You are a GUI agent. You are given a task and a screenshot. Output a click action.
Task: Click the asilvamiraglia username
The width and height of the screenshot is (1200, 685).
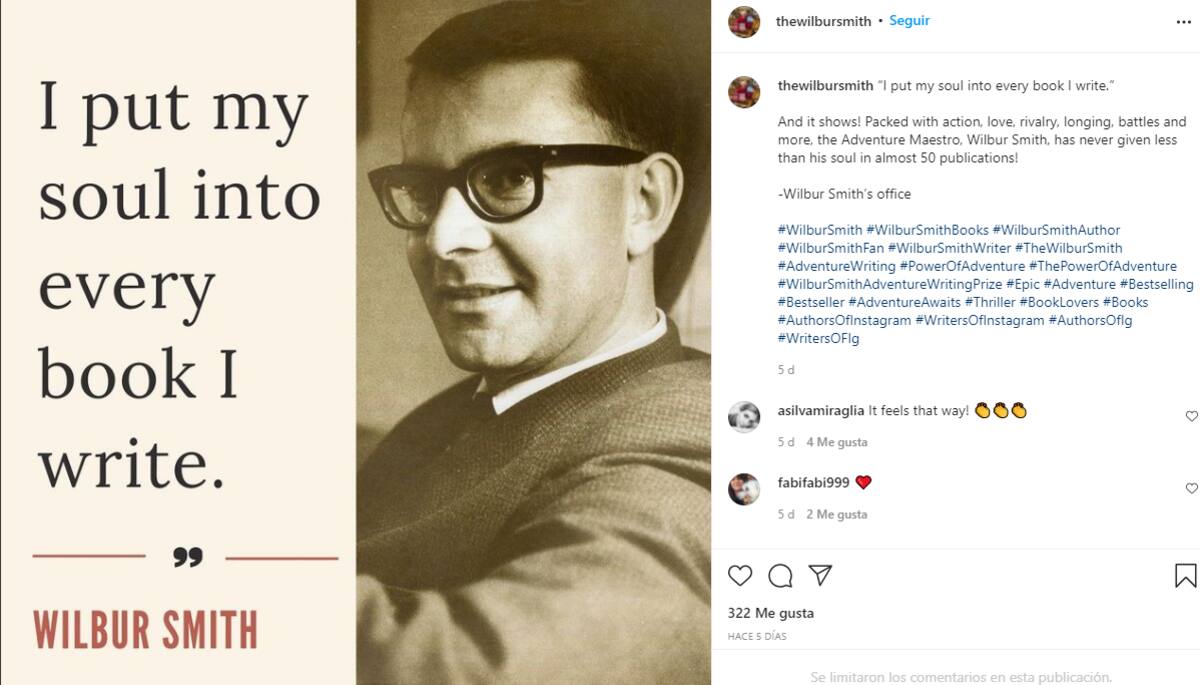(821, 410)
